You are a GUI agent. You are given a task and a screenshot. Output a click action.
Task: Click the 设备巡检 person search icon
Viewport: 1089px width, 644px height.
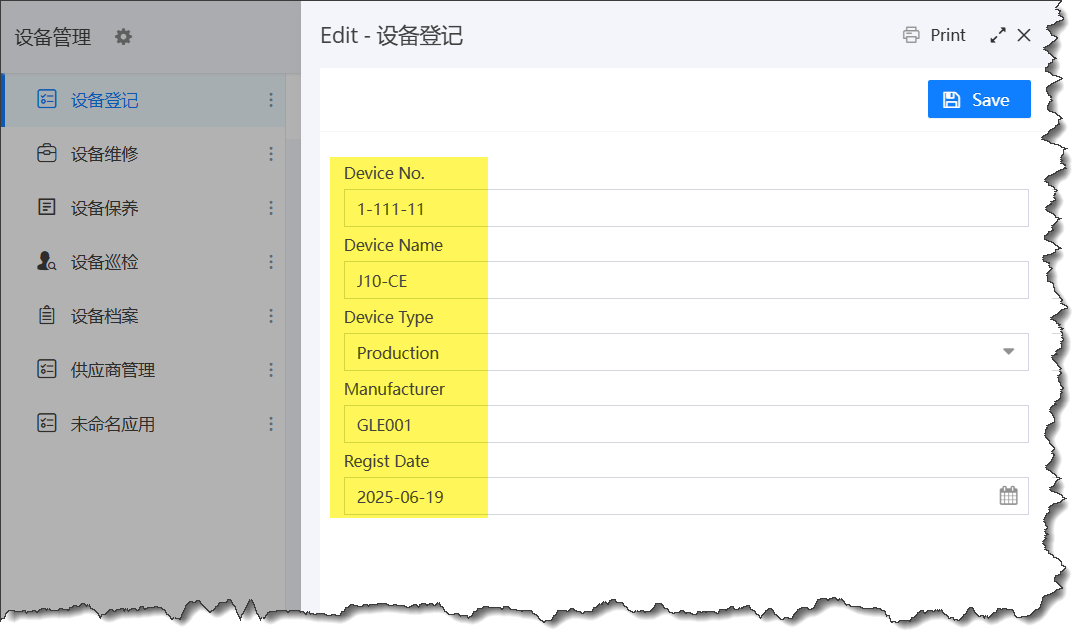(x=46, y=262)
